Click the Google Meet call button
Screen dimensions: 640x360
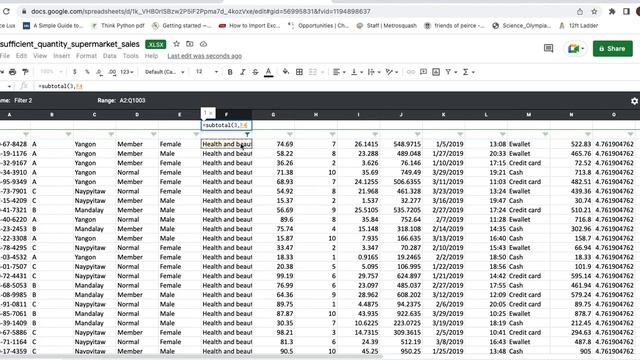[x=576, y=49]
